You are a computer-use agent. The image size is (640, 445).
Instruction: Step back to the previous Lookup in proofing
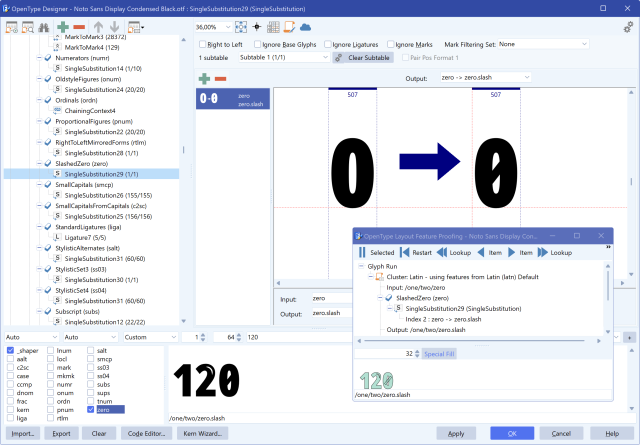pyautogui.click(x=454, y=252)
